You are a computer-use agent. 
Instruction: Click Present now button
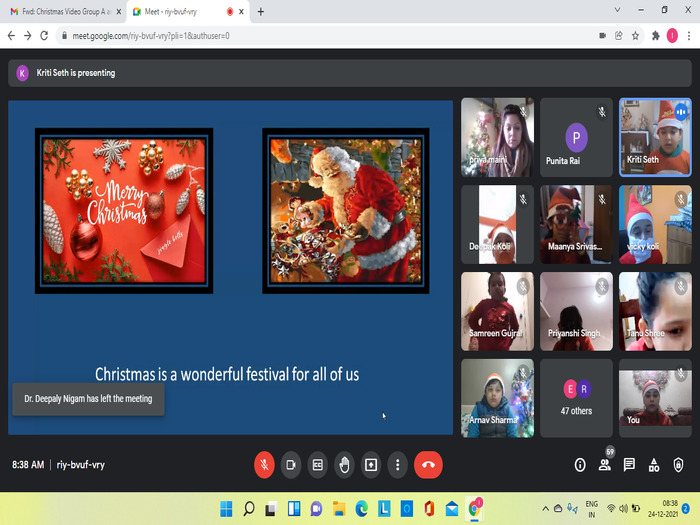(371, 465)
